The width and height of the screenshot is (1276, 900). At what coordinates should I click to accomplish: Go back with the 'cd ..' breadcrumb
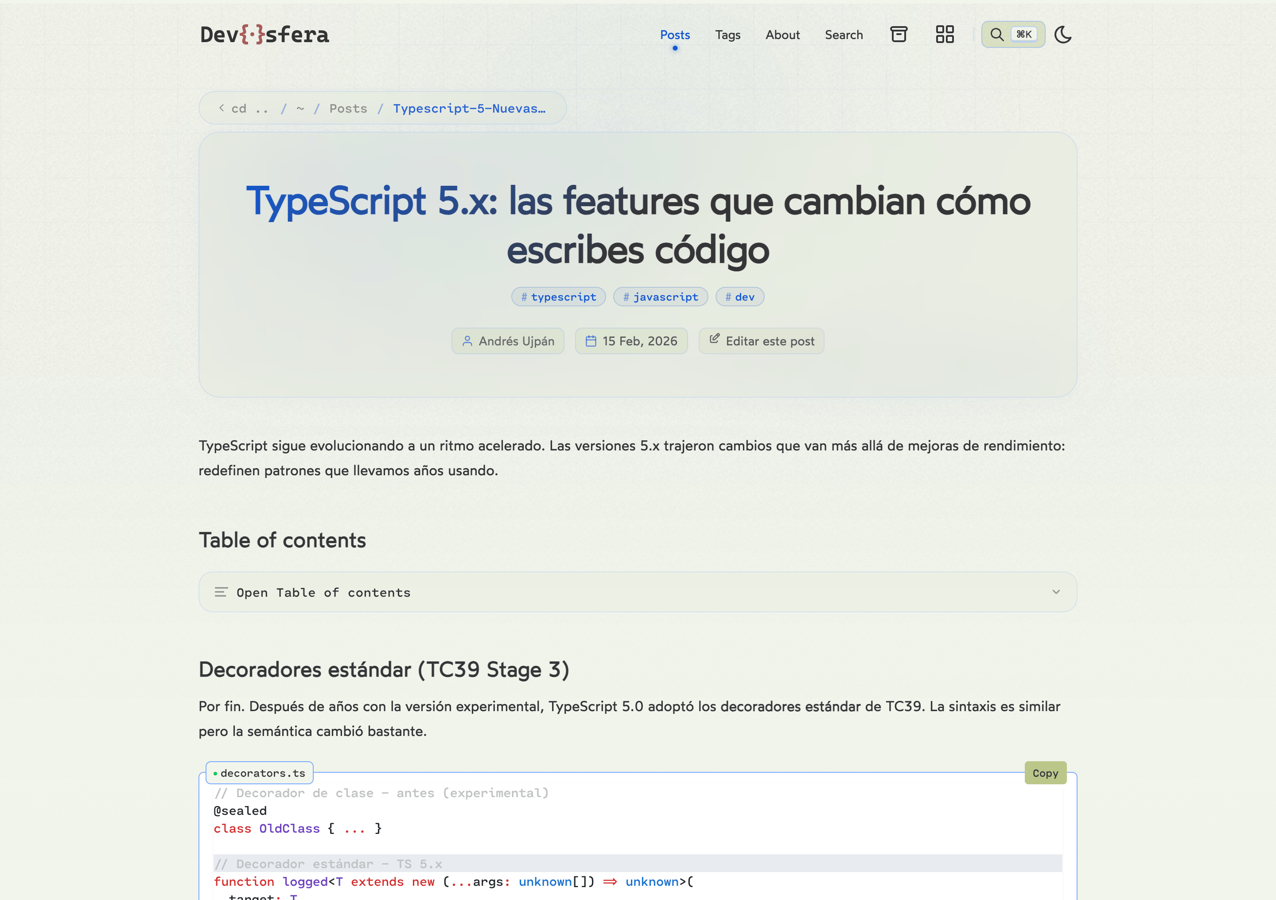pos(244,108)
